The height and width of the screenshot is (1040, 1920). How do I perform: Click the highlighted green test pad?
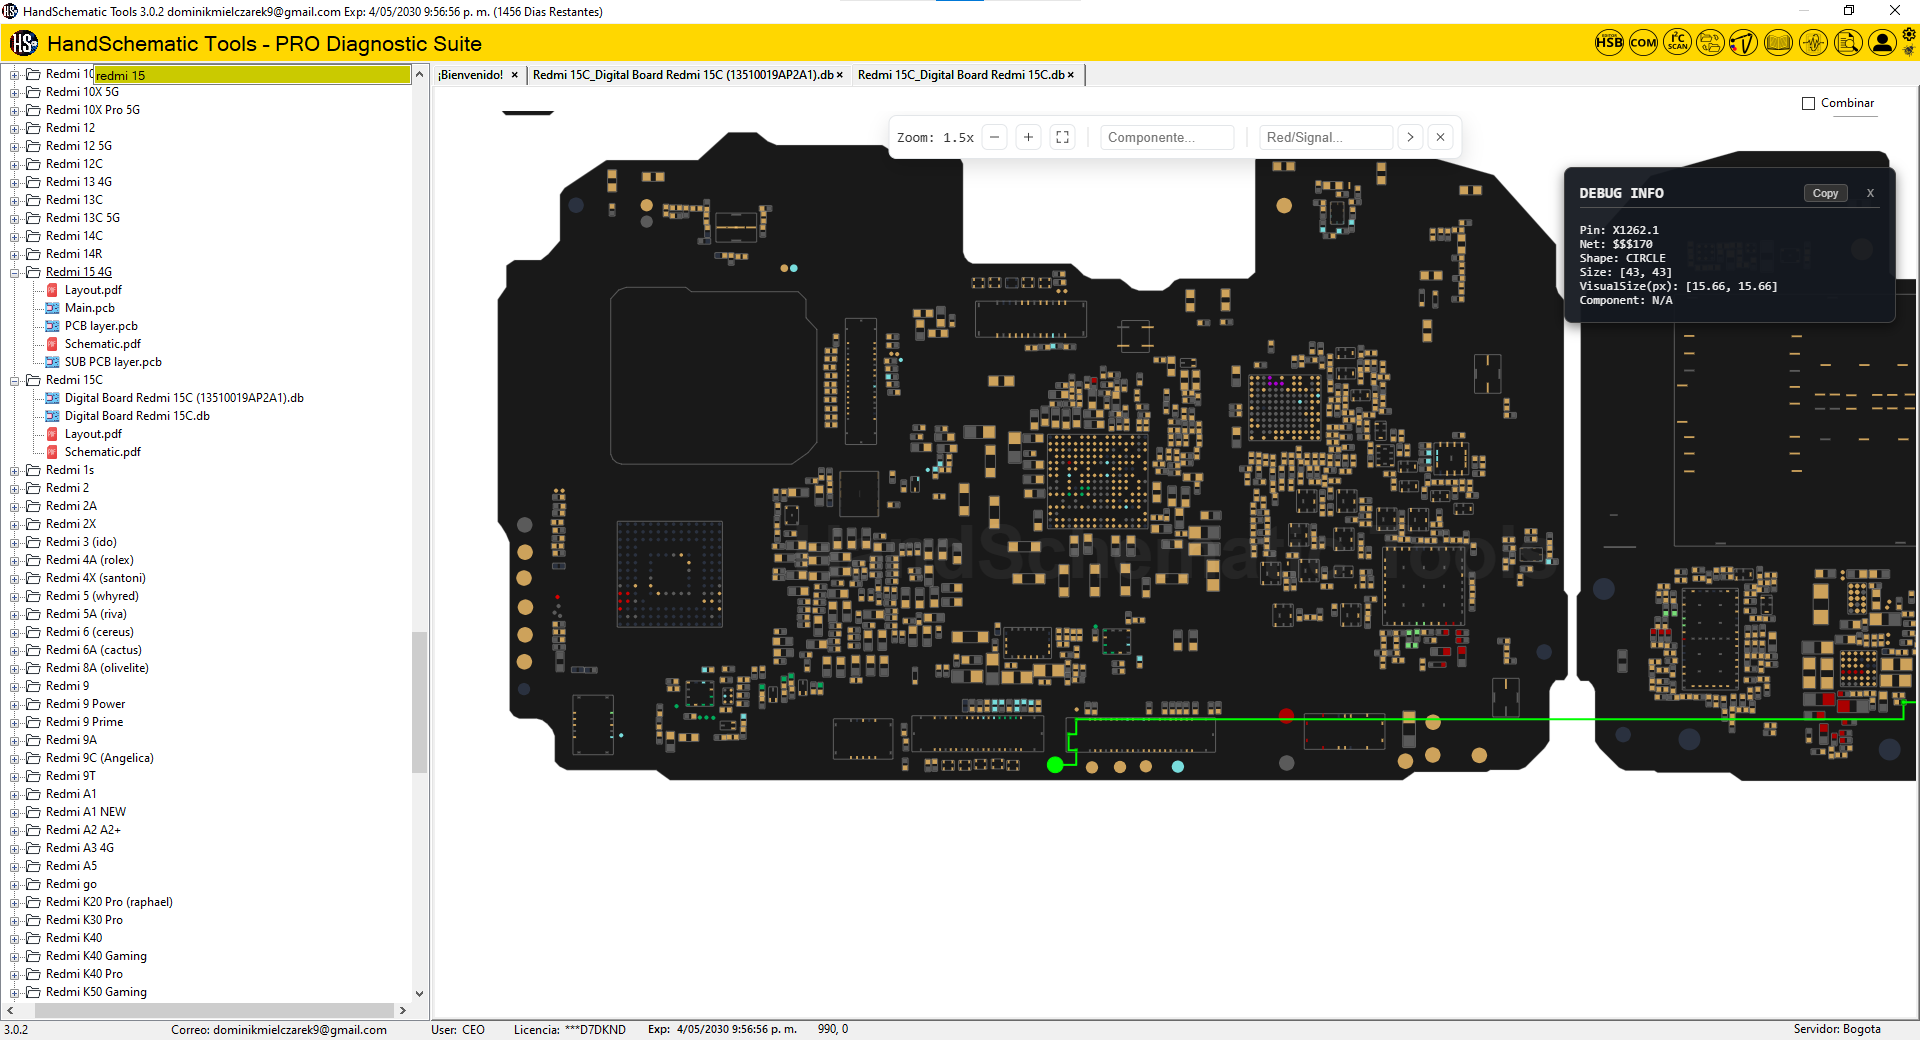pyautogui.click(x=1054, y=765)
